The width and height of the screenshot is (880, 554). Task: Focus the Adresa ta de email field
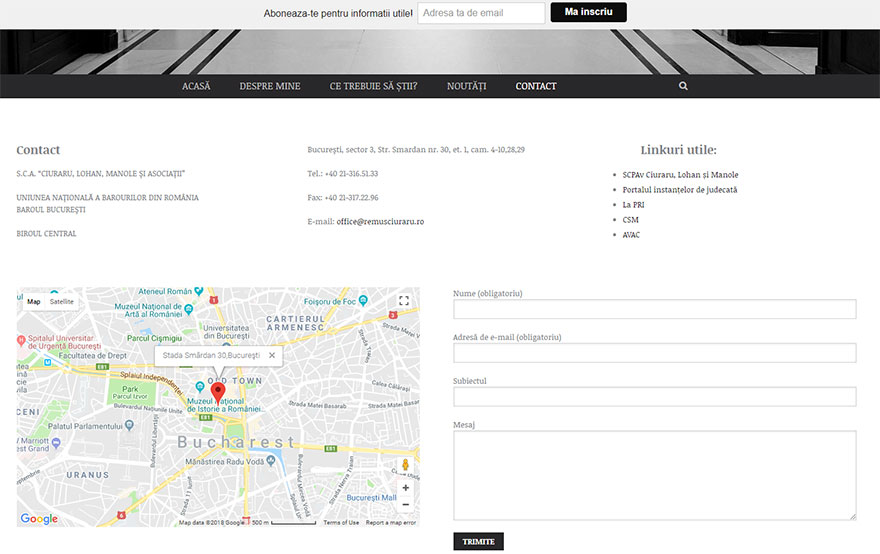click(481, 13)
